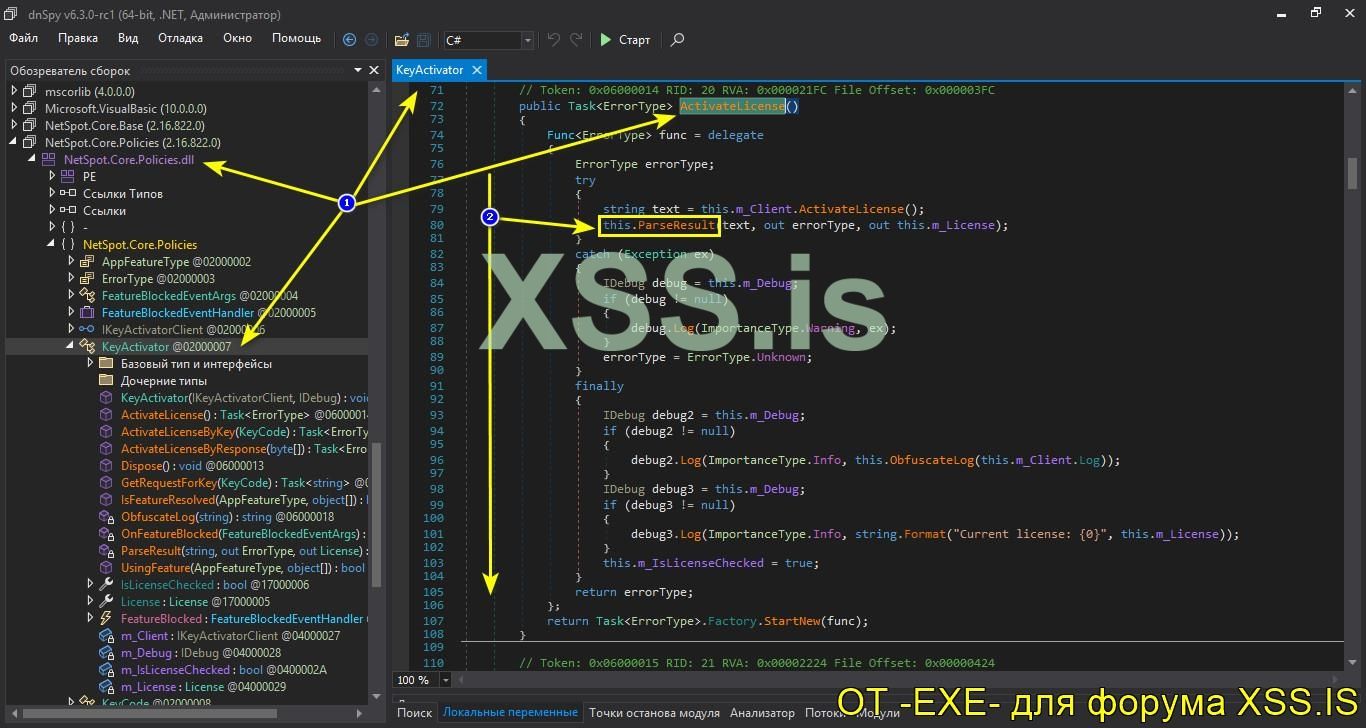The width and height of the screenshot is (1366, 728).
Task: Select FeatureBlockedEventArgs class
Action: point(200,295)
